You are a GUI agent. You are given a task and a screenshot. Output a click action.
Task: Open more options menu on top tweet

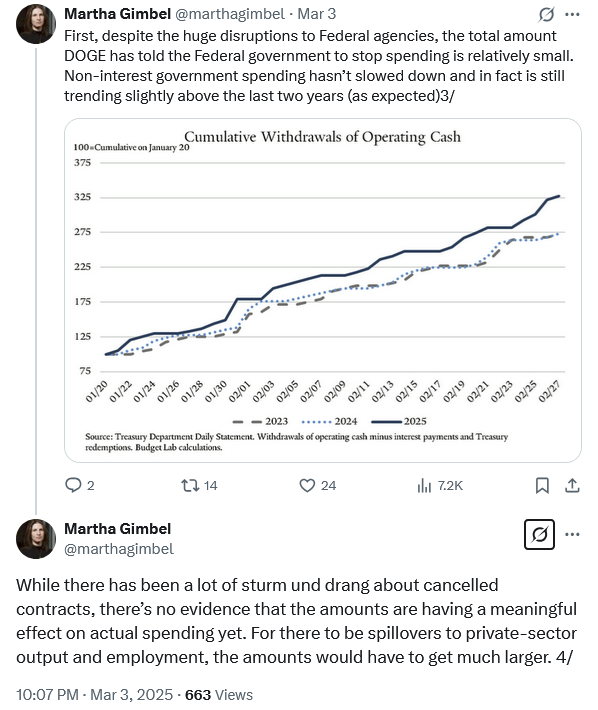[572, 14]
